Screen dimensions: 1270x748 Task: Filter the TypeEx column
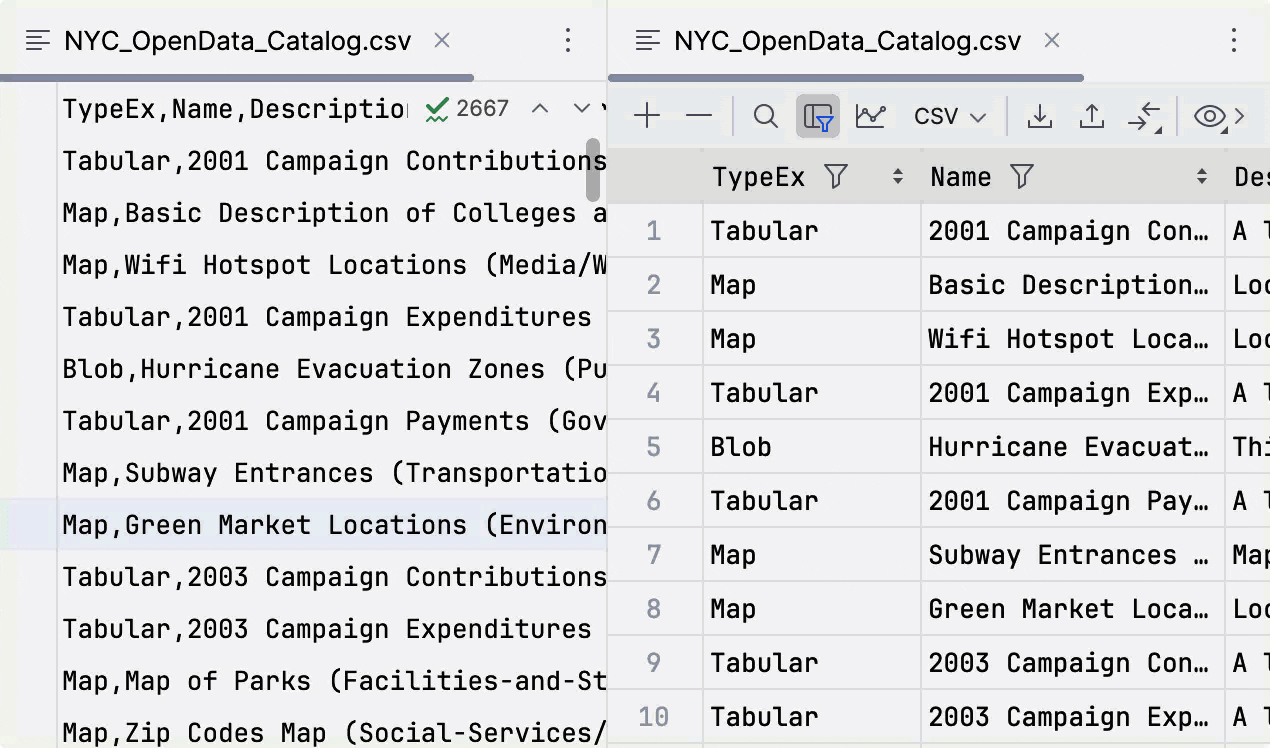pos(836,177)
